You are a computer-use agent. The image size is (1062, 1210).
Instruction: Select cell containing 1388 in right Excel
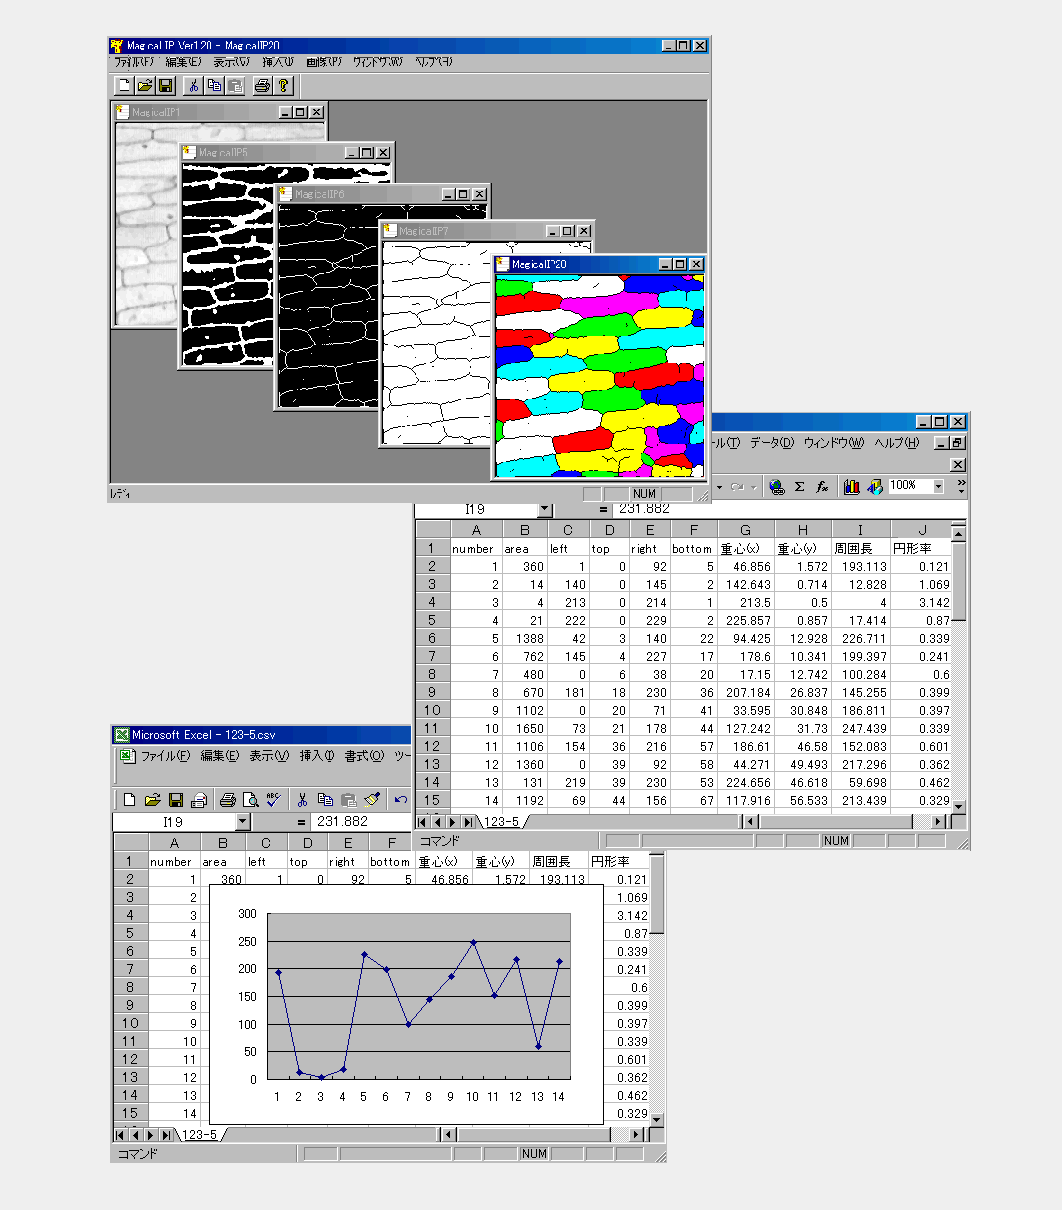[x=524, y=638]
